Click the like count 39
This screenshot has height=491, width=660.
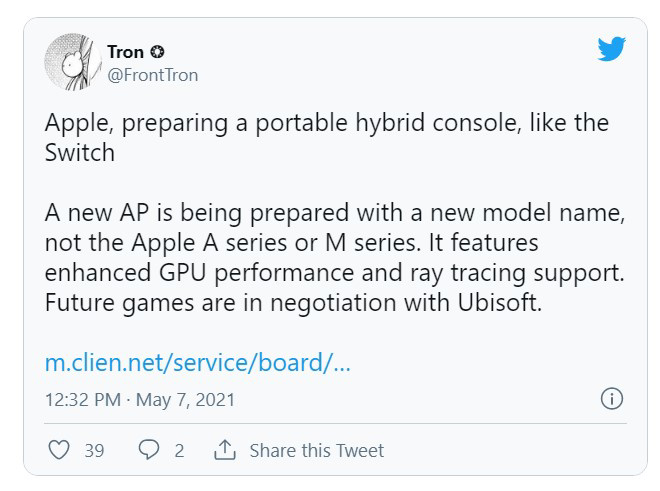coord(94,450)
